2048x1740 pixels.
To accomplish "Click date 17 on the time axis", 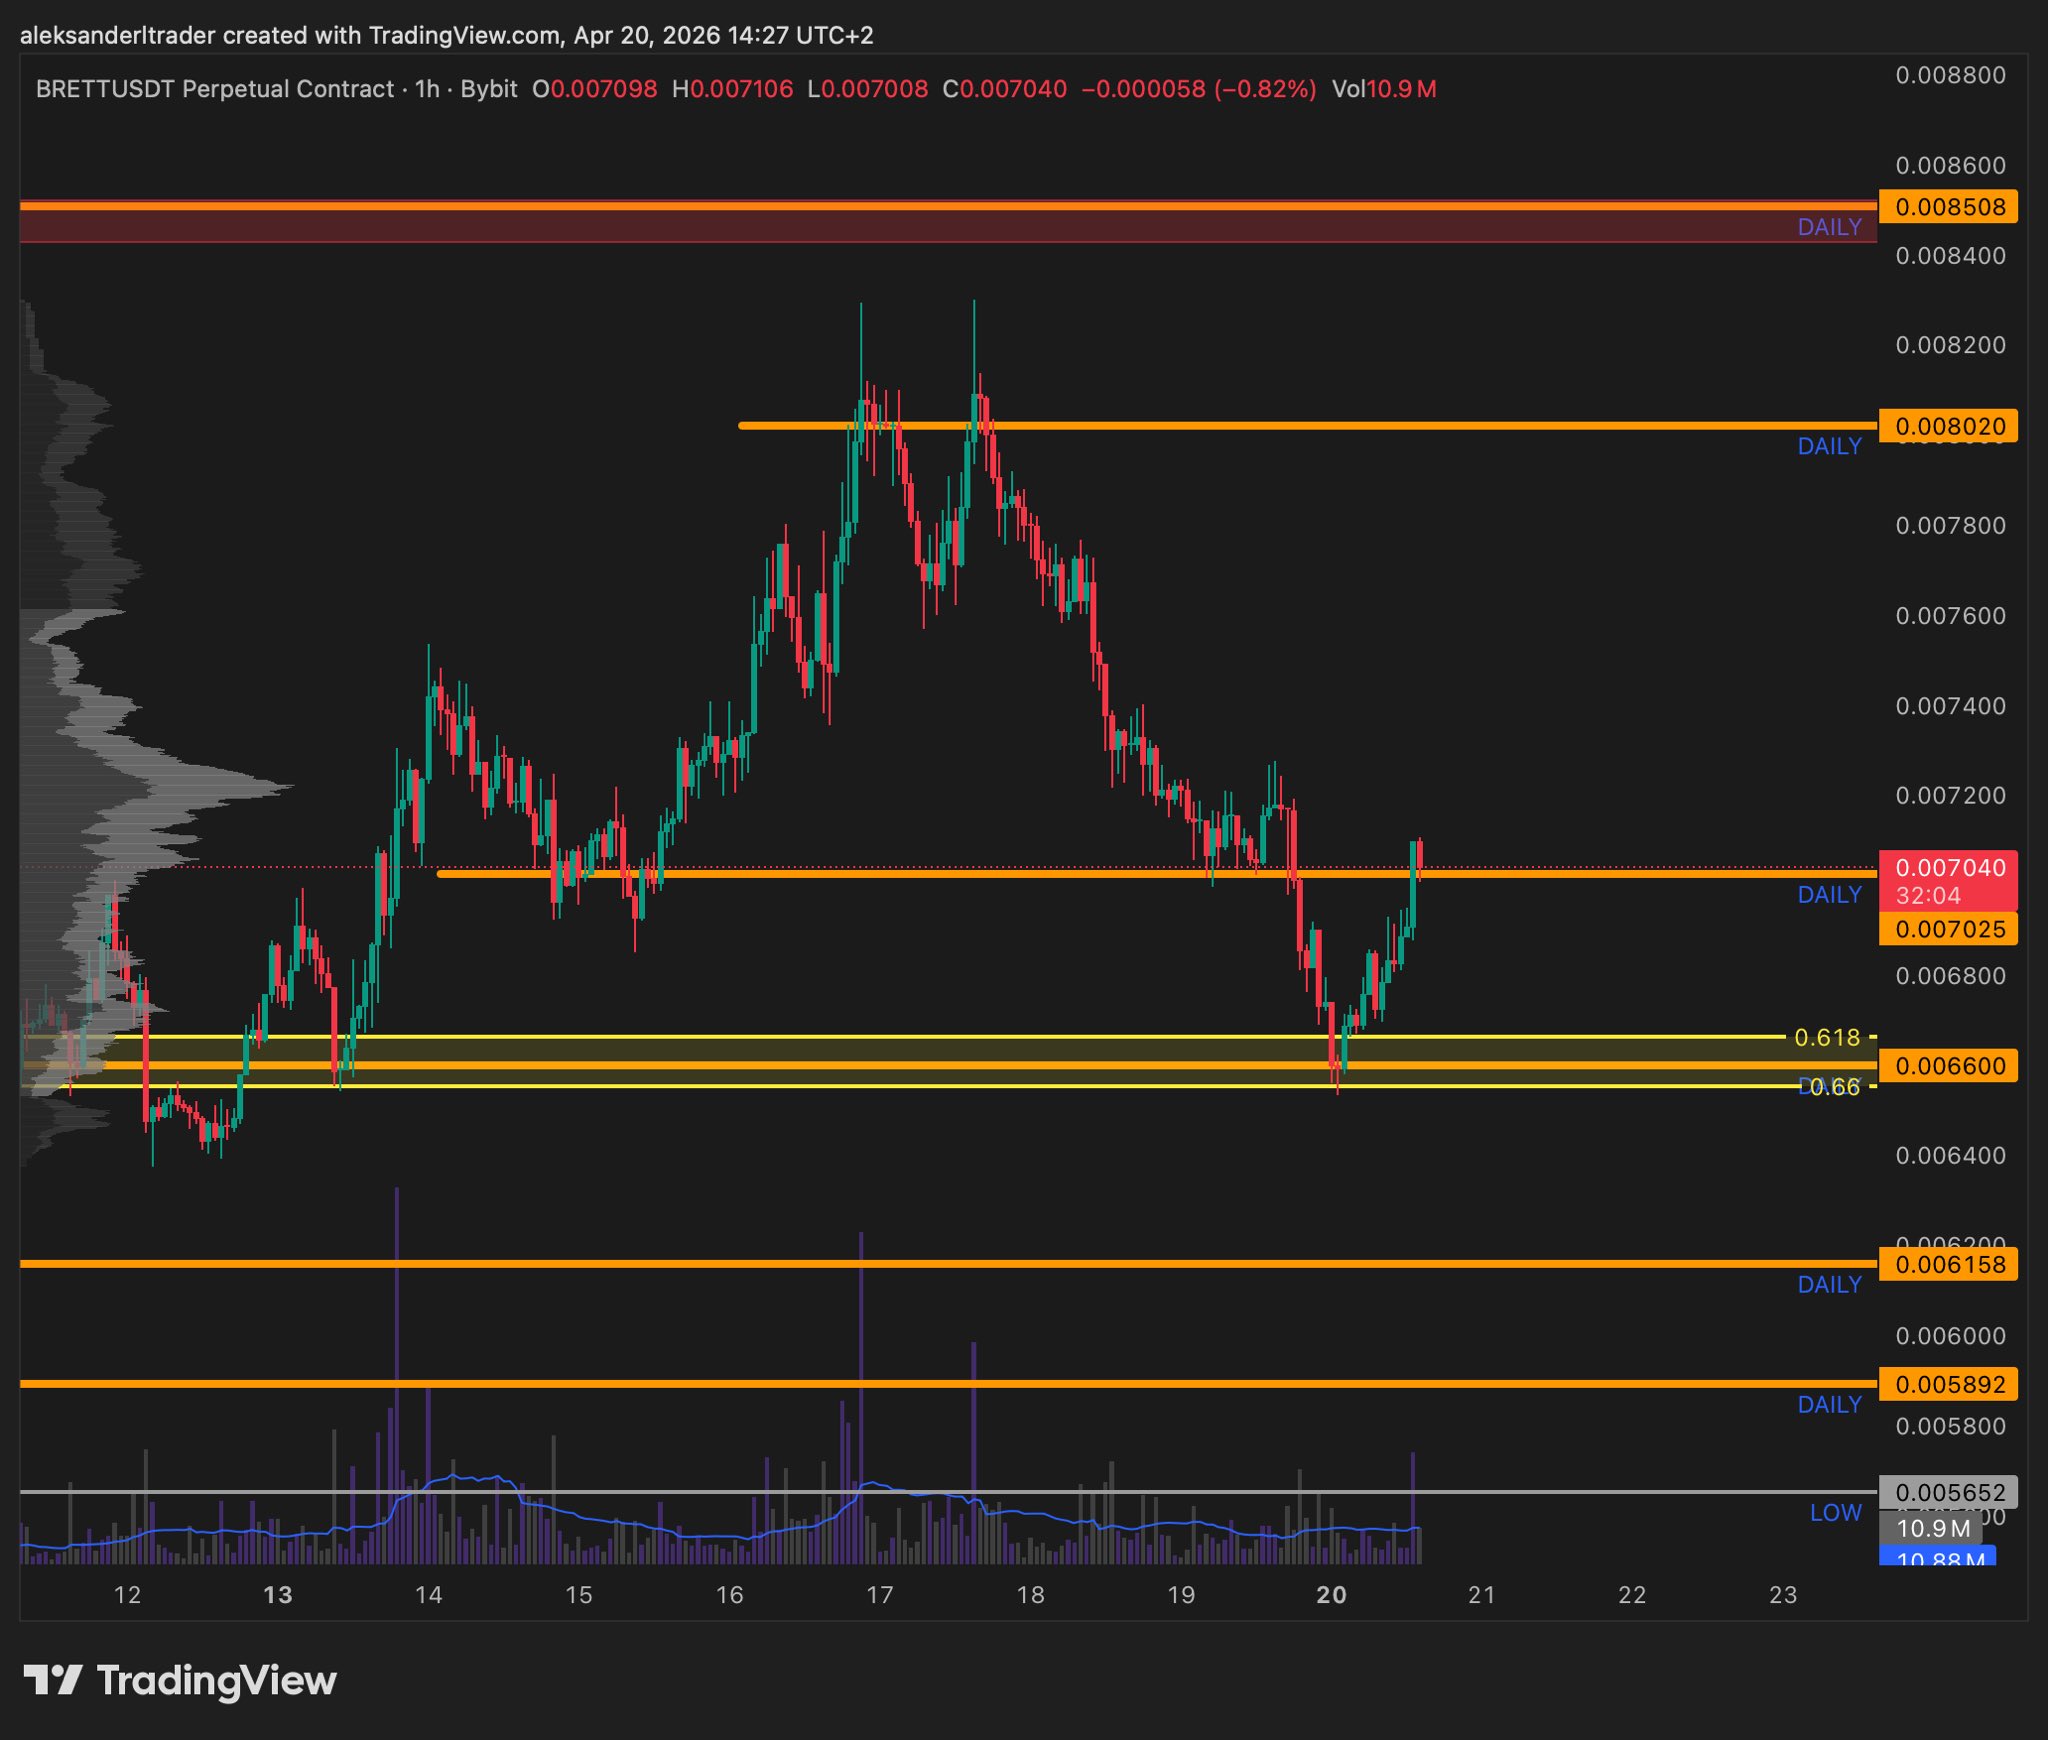I will tap(879, 1595).
